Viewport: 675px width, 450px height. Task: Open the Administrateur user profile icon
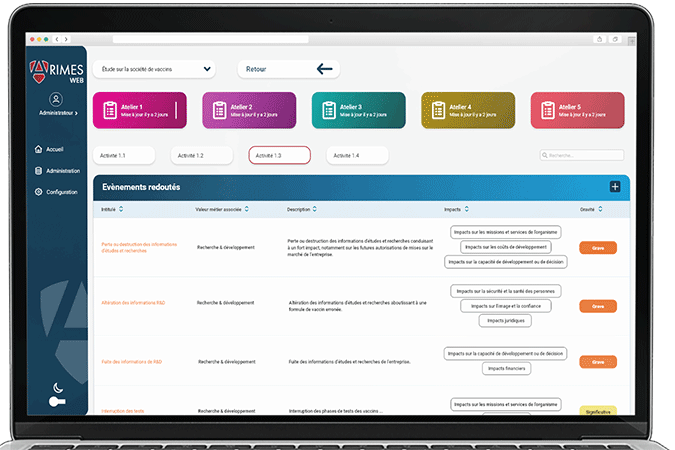56,99
